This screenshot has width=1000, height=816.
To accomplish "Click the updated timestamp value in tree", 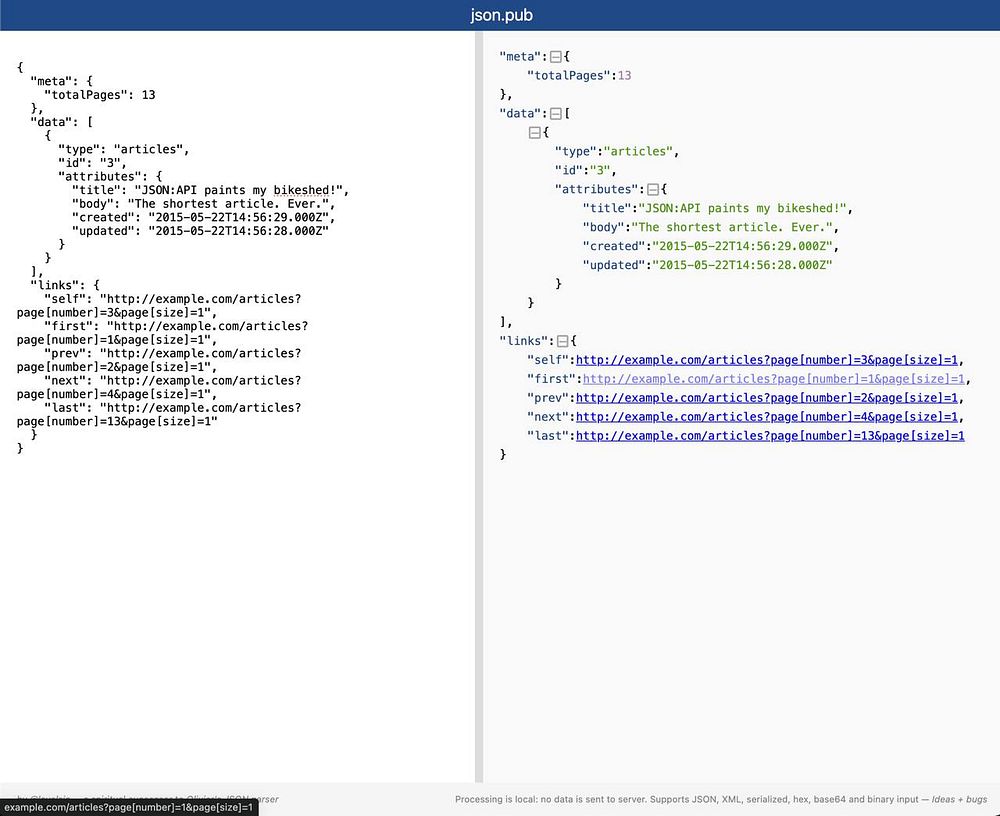I will (x=742, y=265).
